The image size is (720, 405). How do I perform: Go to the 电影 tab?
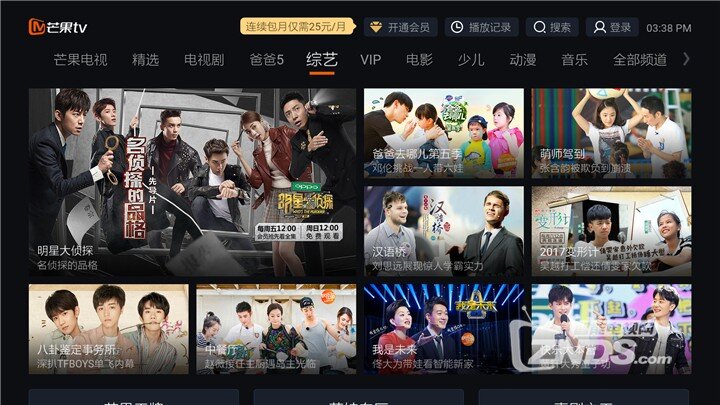click(419, 60)
